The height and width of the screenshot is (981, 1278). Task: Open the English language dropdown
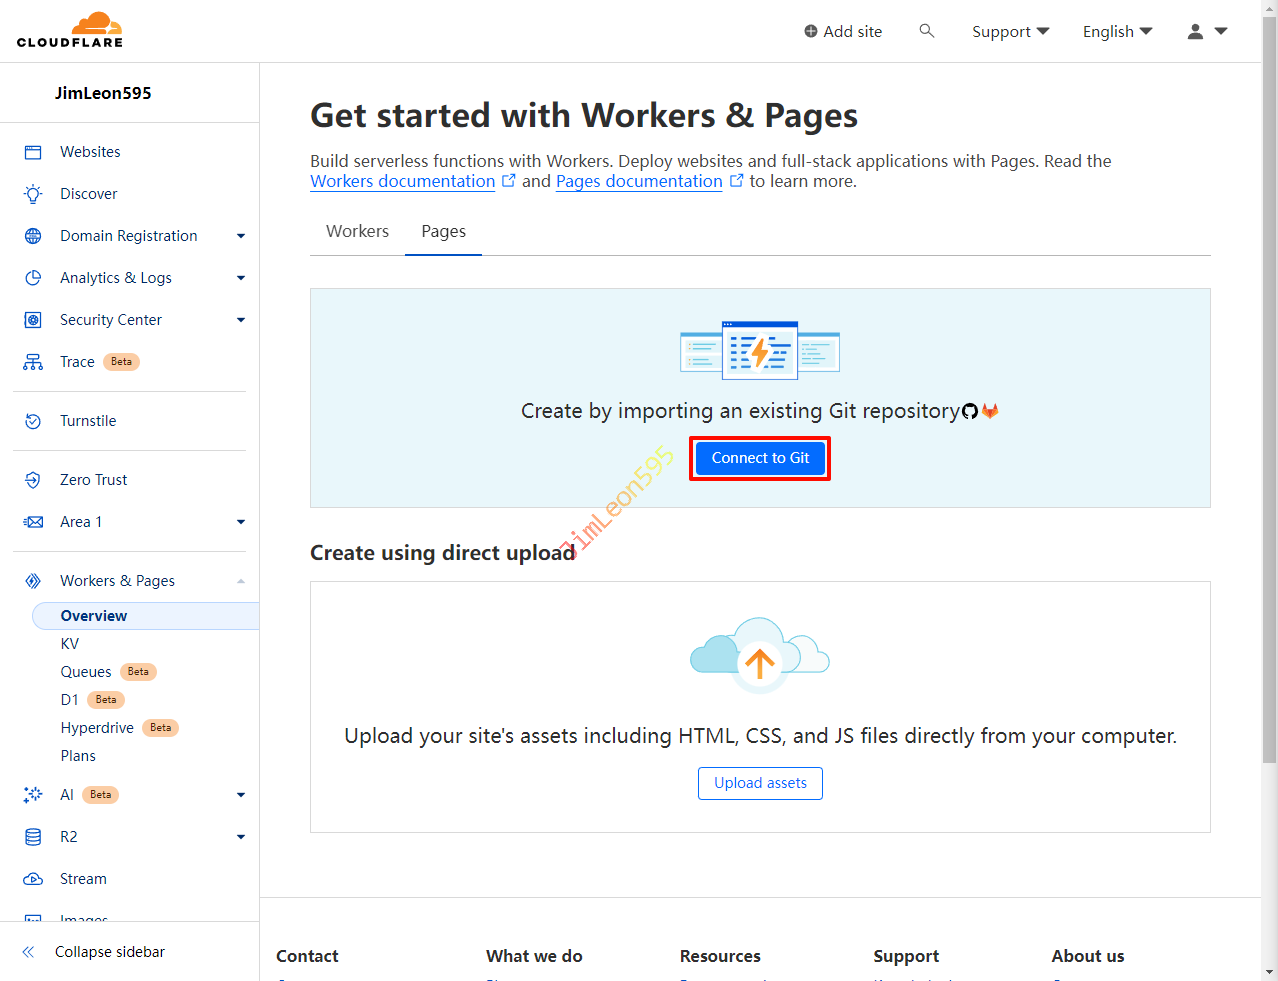click(x=1117, y=31)
